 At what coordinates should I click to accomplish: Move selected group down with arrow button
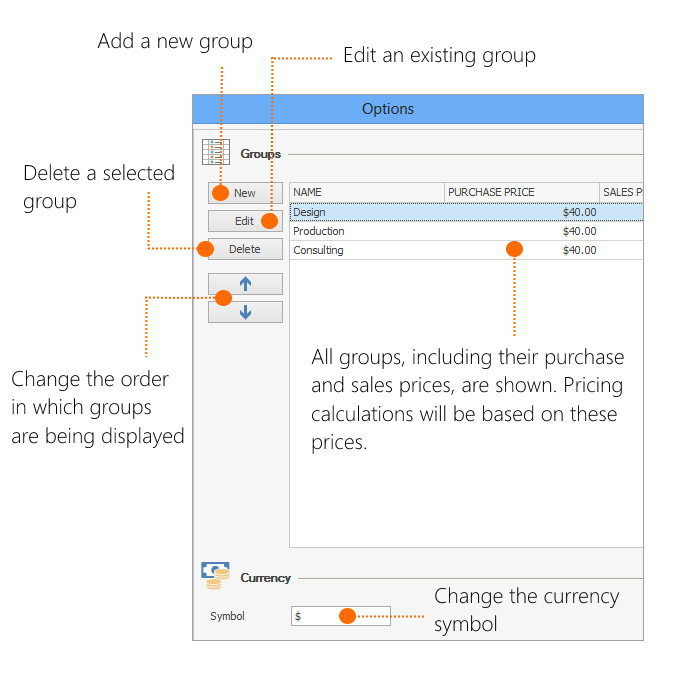pyautogui.click(x=245, y=312)
